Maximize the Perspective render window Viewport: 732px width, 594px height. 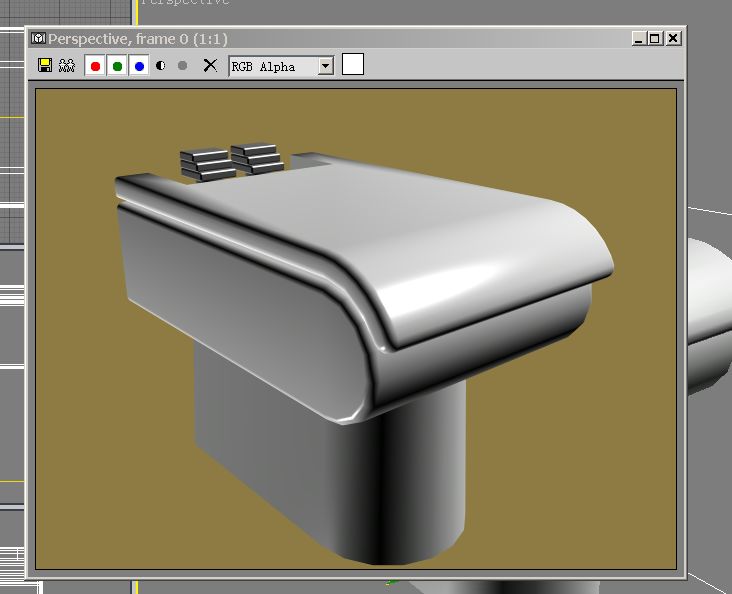pyautogui.click(x=655, y=39)
